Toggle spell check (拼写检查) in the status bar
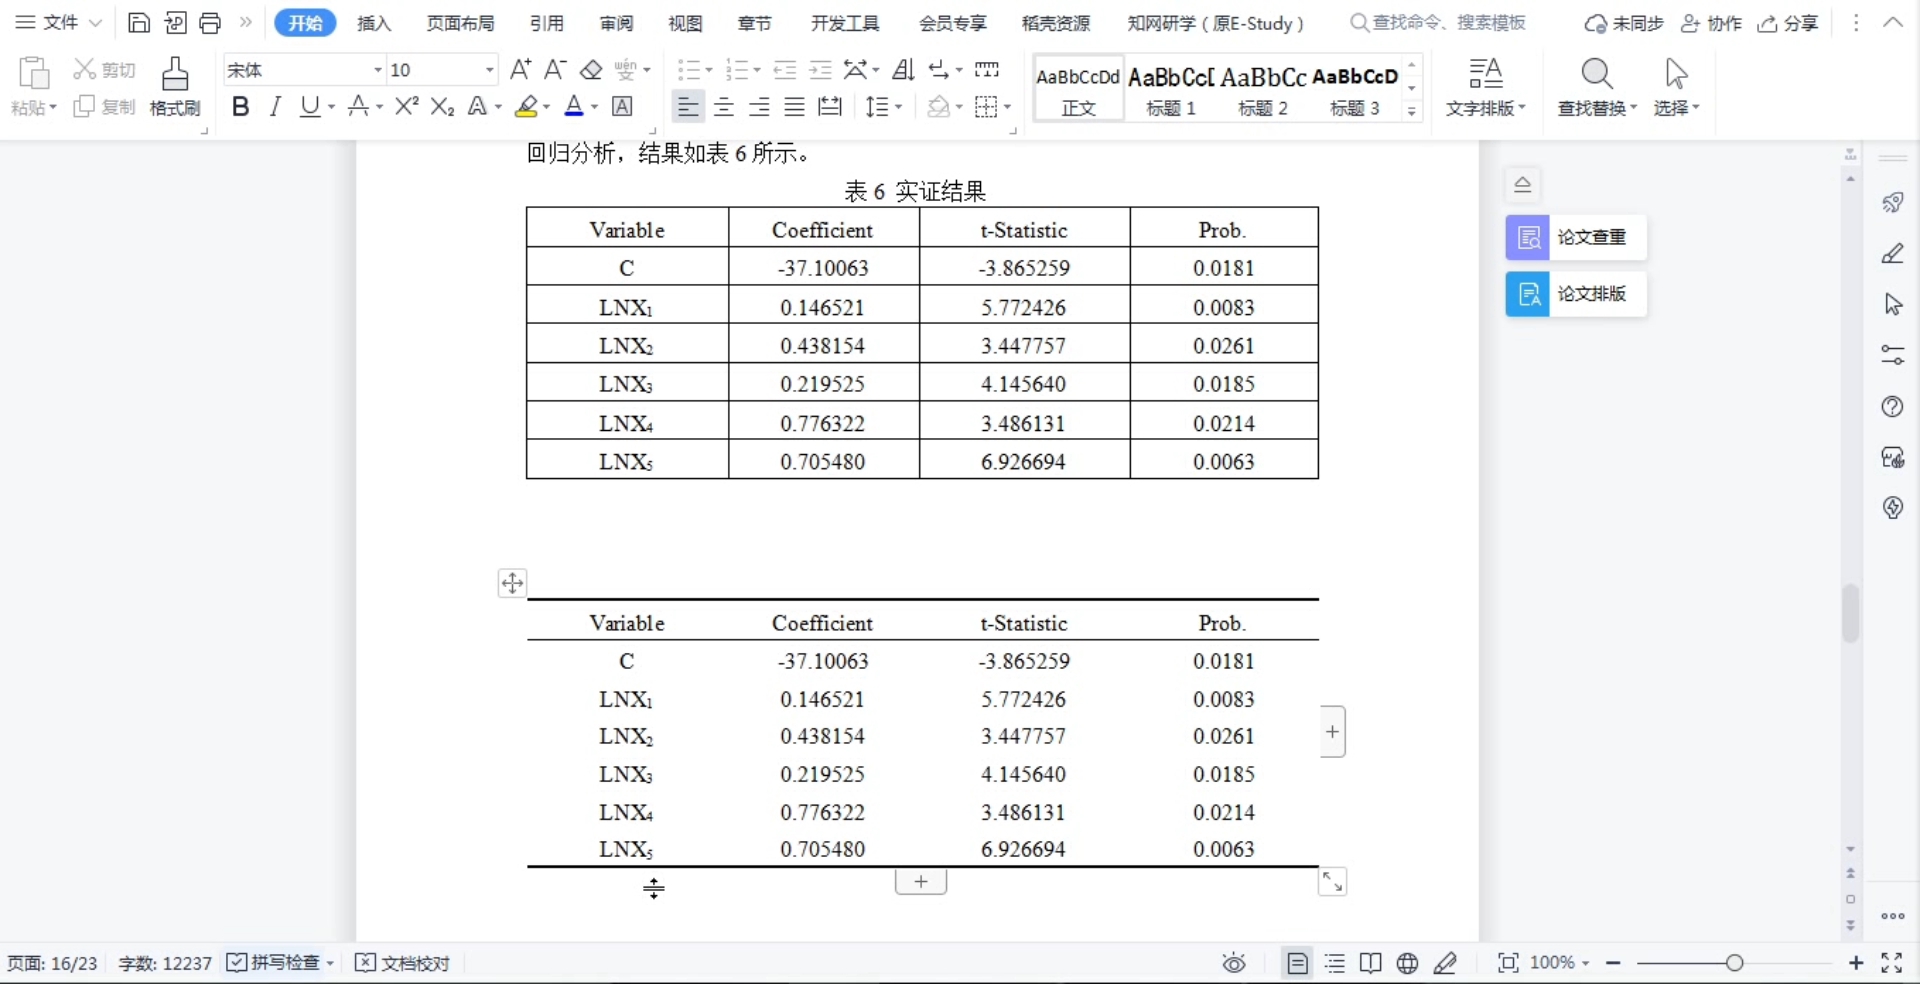The image size is (1920, 984). (x=273, y=962)
